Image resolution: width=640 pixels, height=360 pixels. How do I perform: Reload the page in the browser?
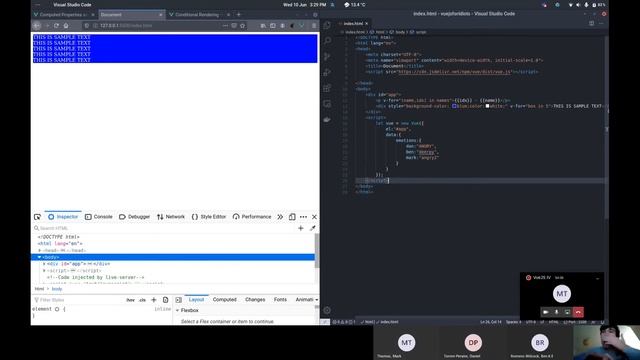point(56,25)
